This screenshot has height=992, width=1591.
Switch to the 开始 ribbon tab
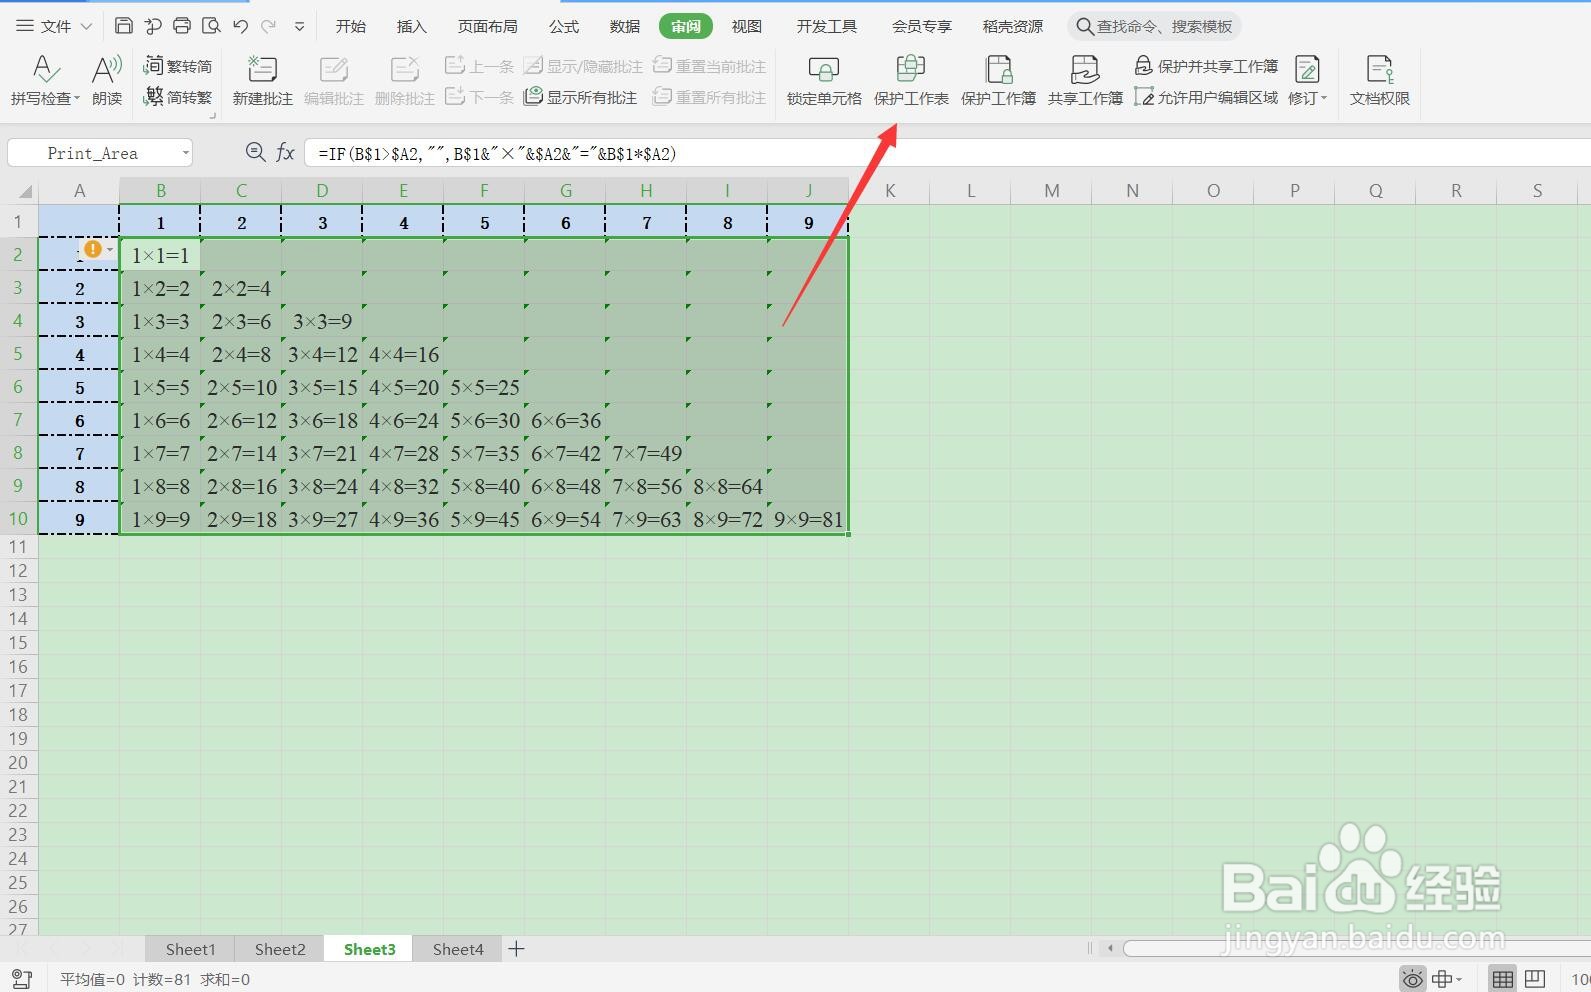pyautogui.click(x=350, y=26)
